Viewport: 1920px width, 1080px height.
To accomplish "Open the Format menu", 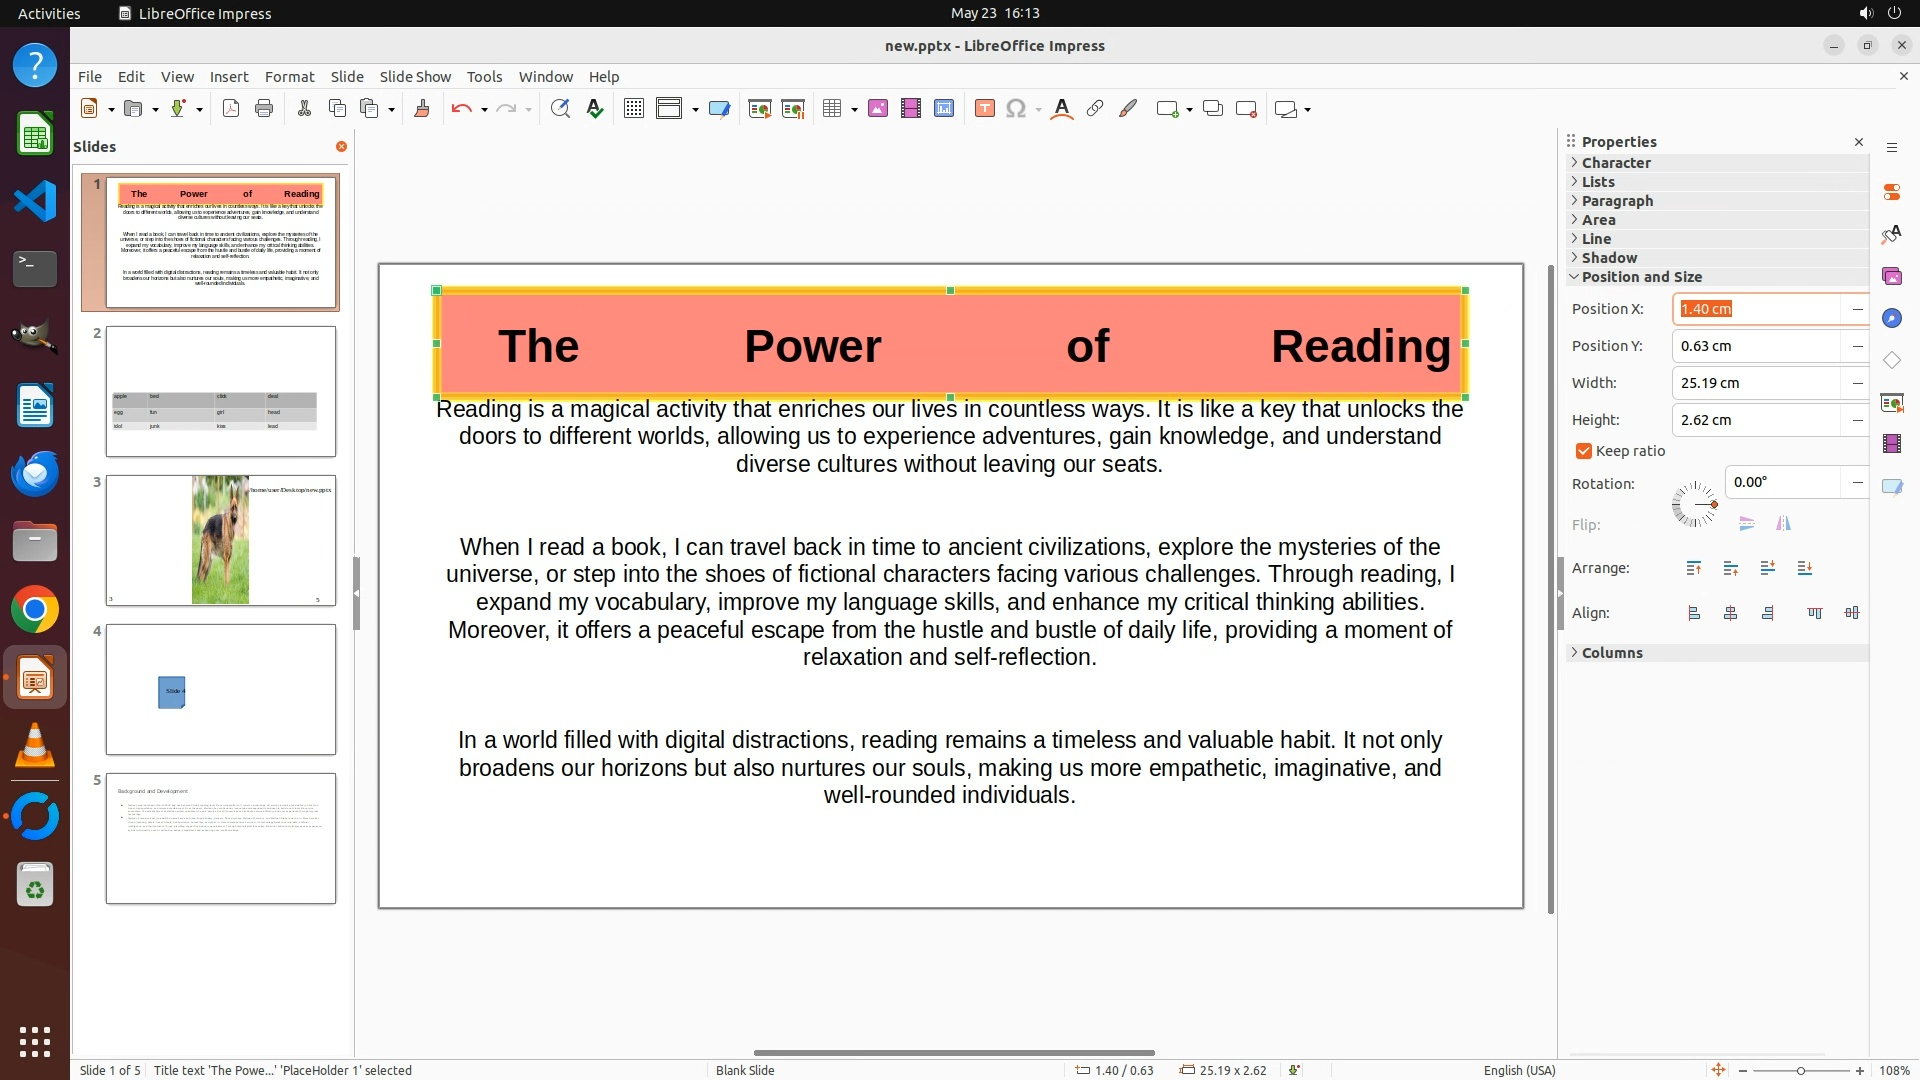I will (289, 76).
